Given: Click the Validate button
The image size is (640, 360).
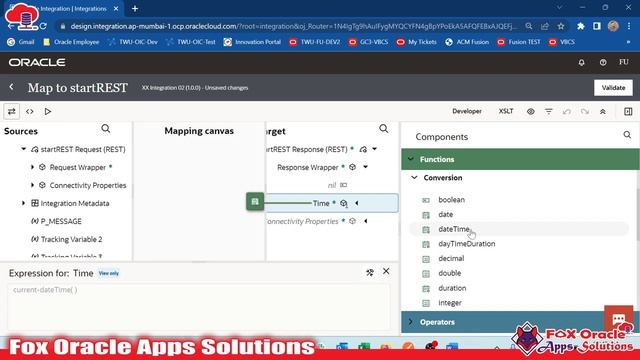Looking at the screenshot, I should 613,88.
